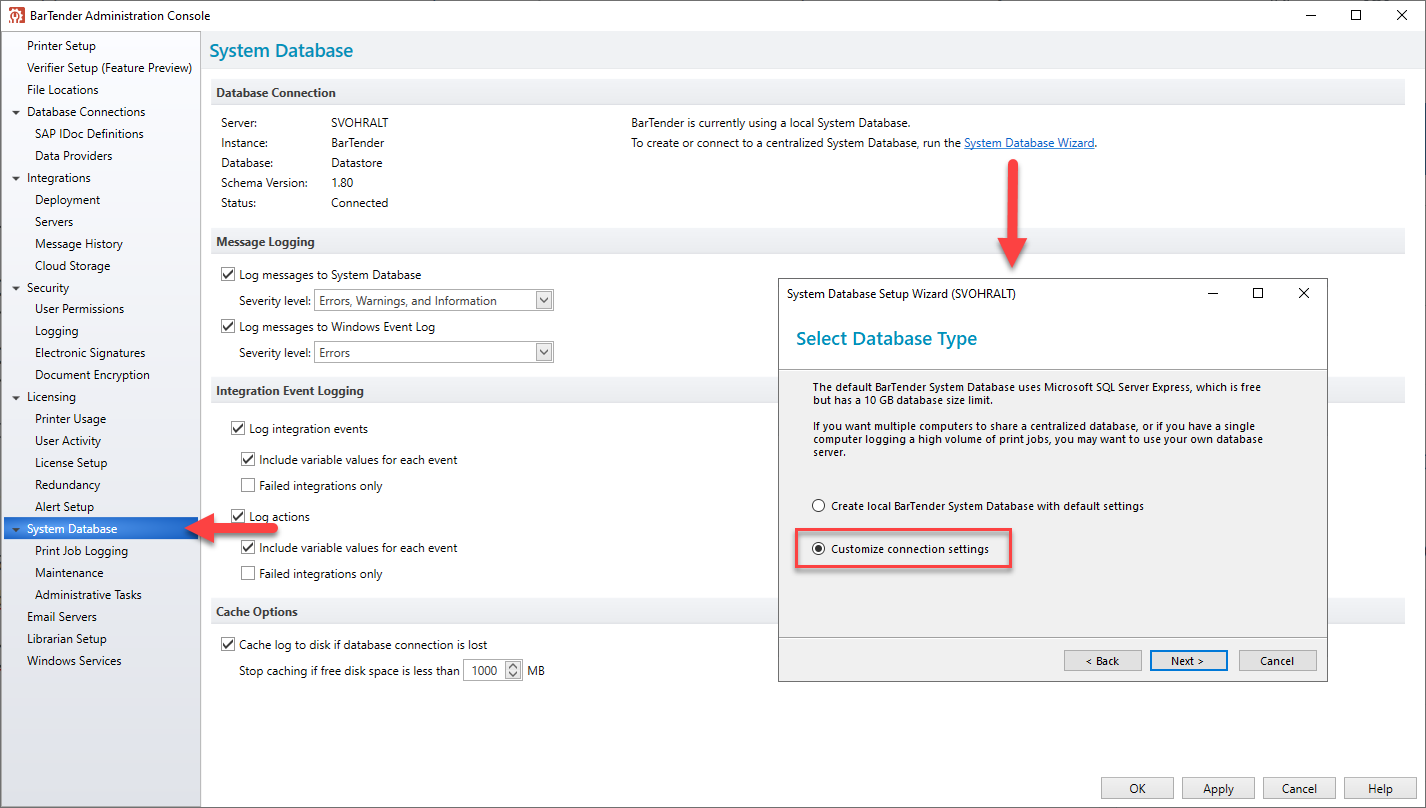The image size is (1426, 808).
Task: Click OK in Administration Console
Action: tap(1138, 789)
